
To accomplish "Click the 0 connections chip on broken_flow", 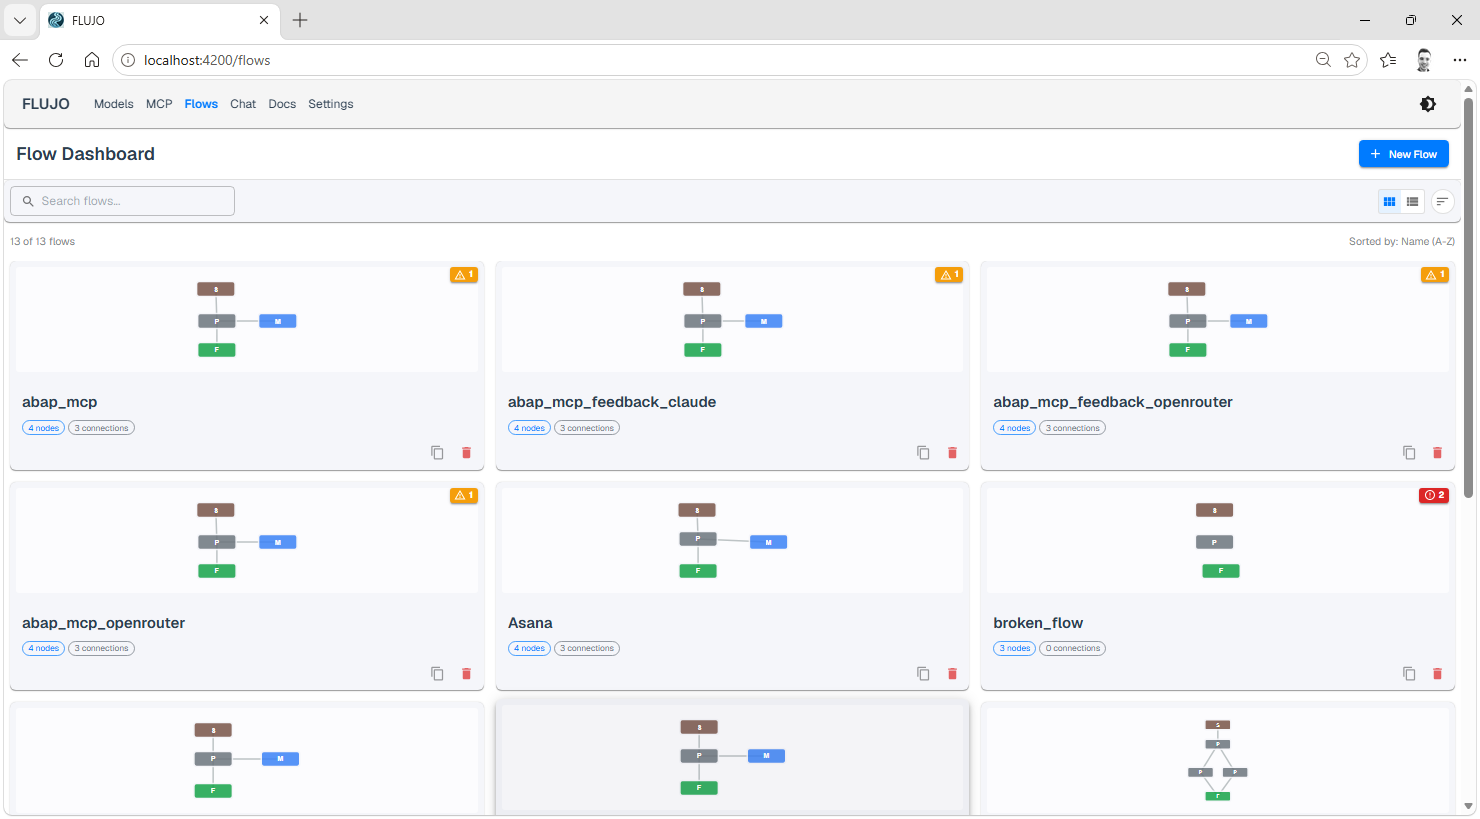I will (x=1073, y=649).
